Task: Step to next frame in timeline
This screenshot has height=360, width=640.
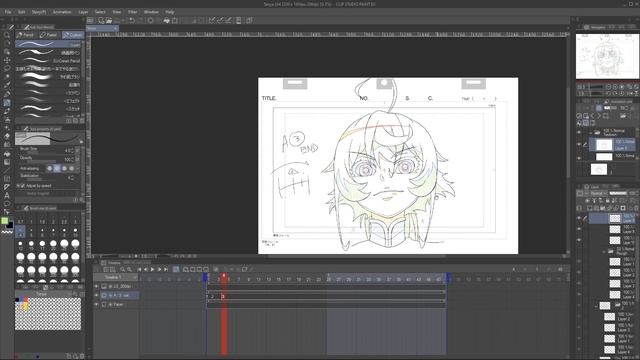Action: click(159, 269)
